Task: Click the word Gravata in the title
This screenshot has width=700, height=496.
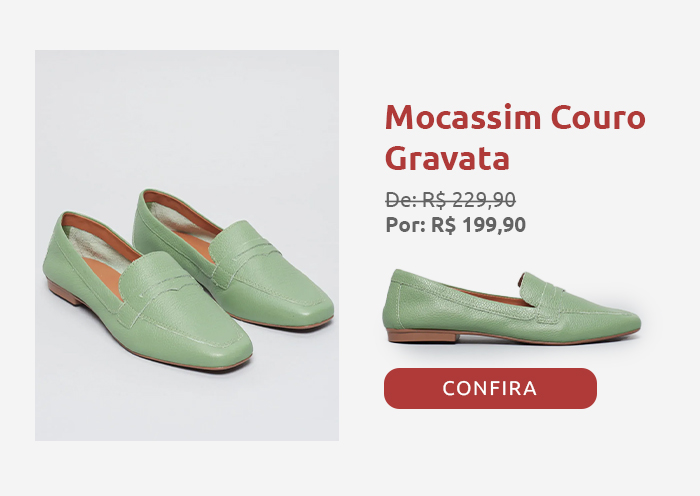Action: point(447,158)
